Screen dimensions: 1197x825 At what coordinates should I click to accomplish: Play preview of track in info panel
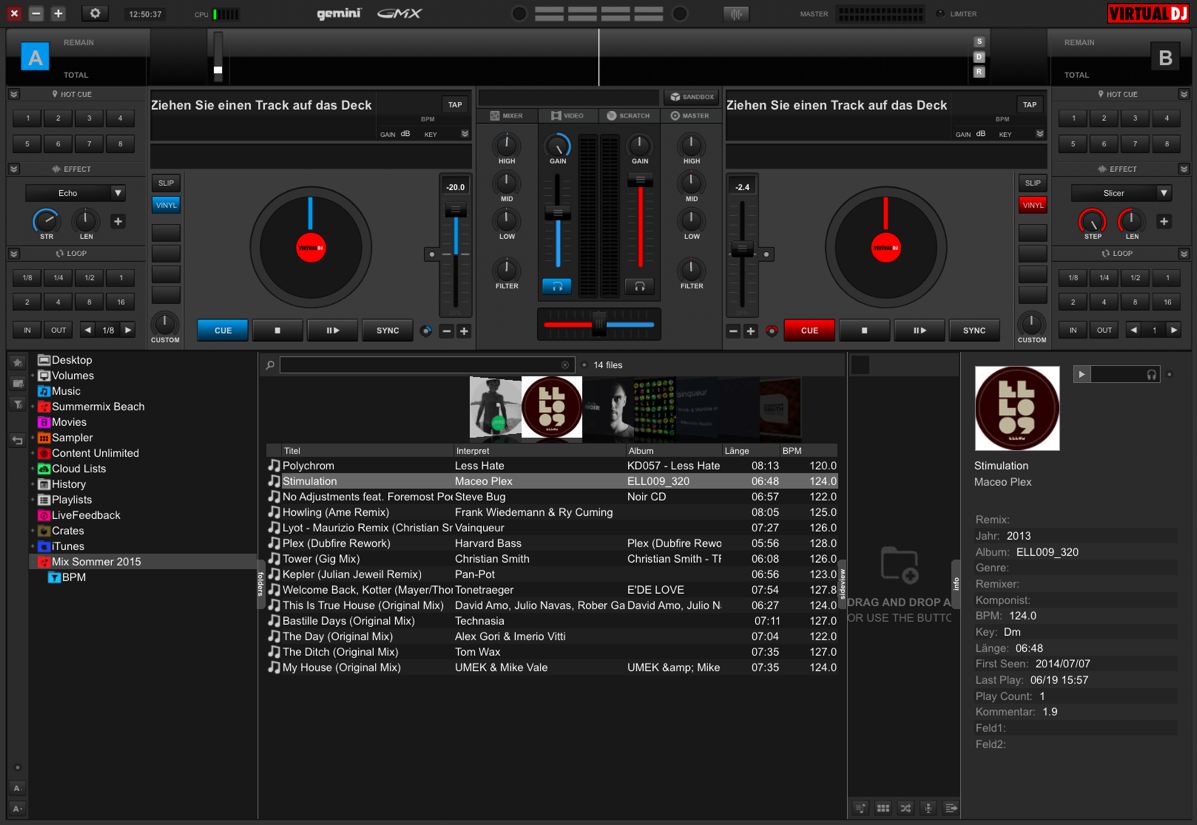pos(1082,374)
